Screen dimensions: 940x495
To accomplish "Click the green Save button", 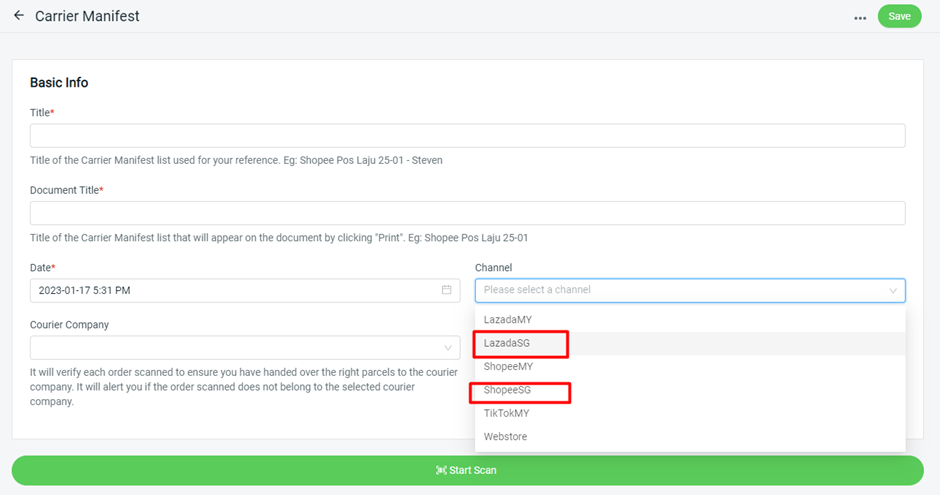I will pos(899,16).
